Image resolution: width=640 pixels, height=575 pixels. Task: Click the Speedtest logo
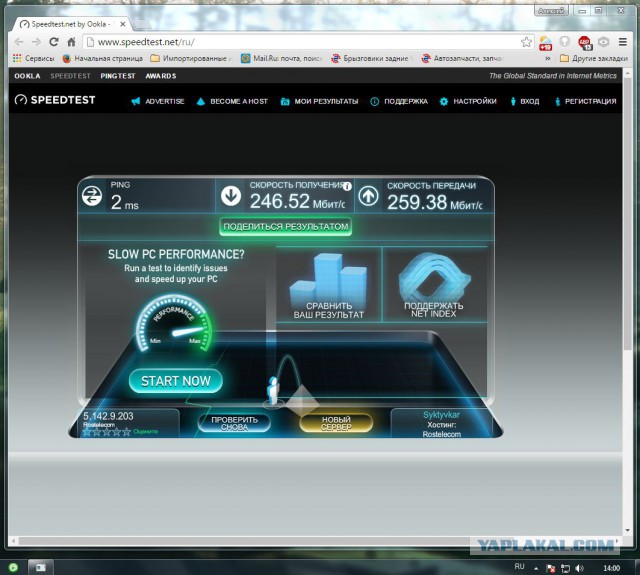pos(55,100)
